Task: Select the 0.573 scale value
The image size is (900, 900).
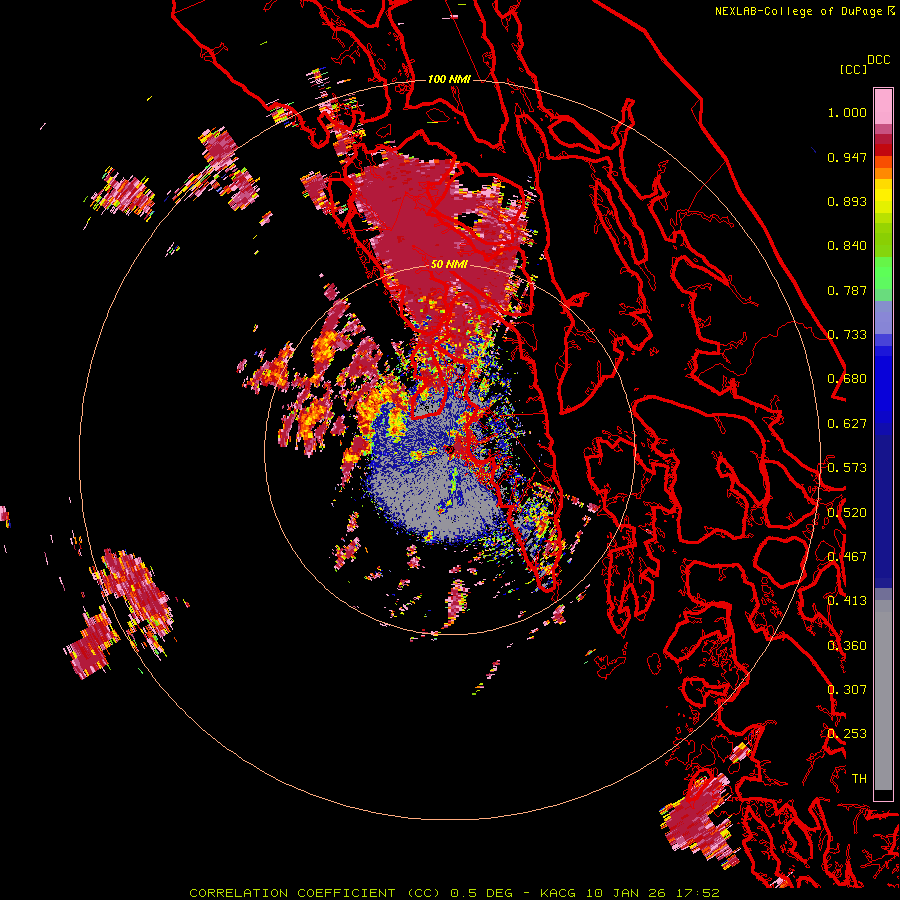Action: [x=847, y=468]
